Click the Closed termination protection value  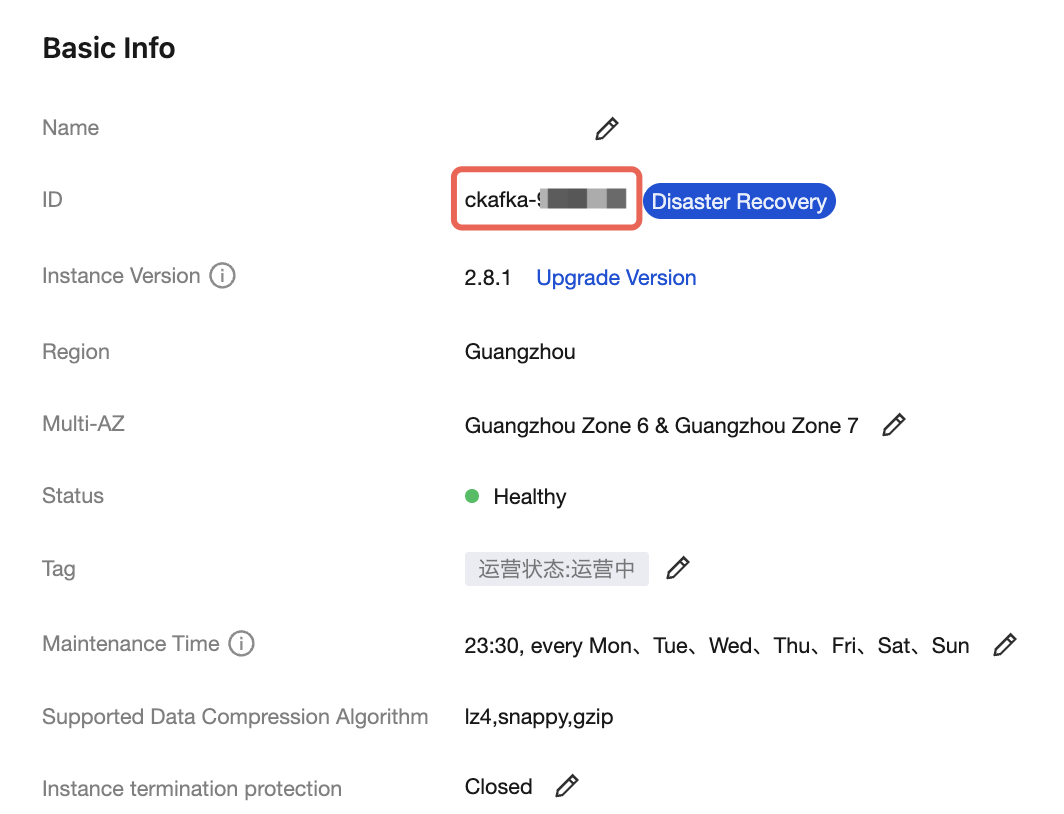tap(498, 787)
